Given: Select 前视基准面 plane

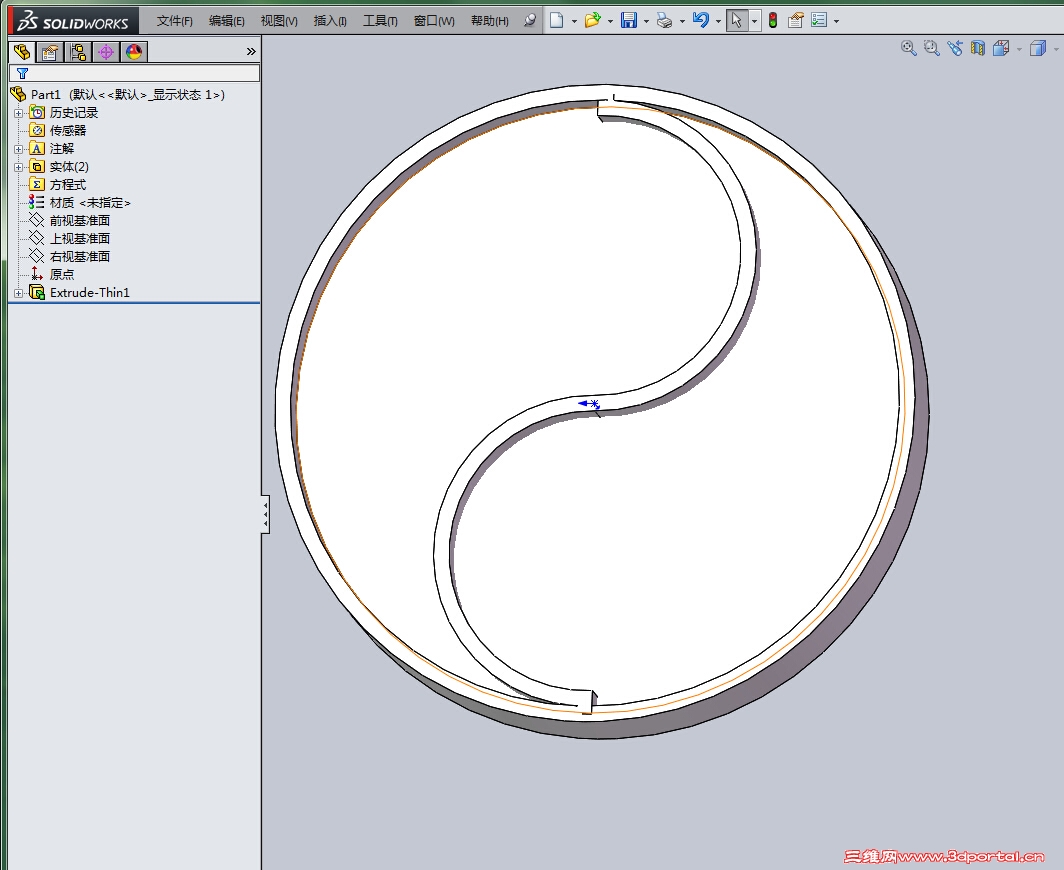Looking at the screenshot, I should [70, 221].
